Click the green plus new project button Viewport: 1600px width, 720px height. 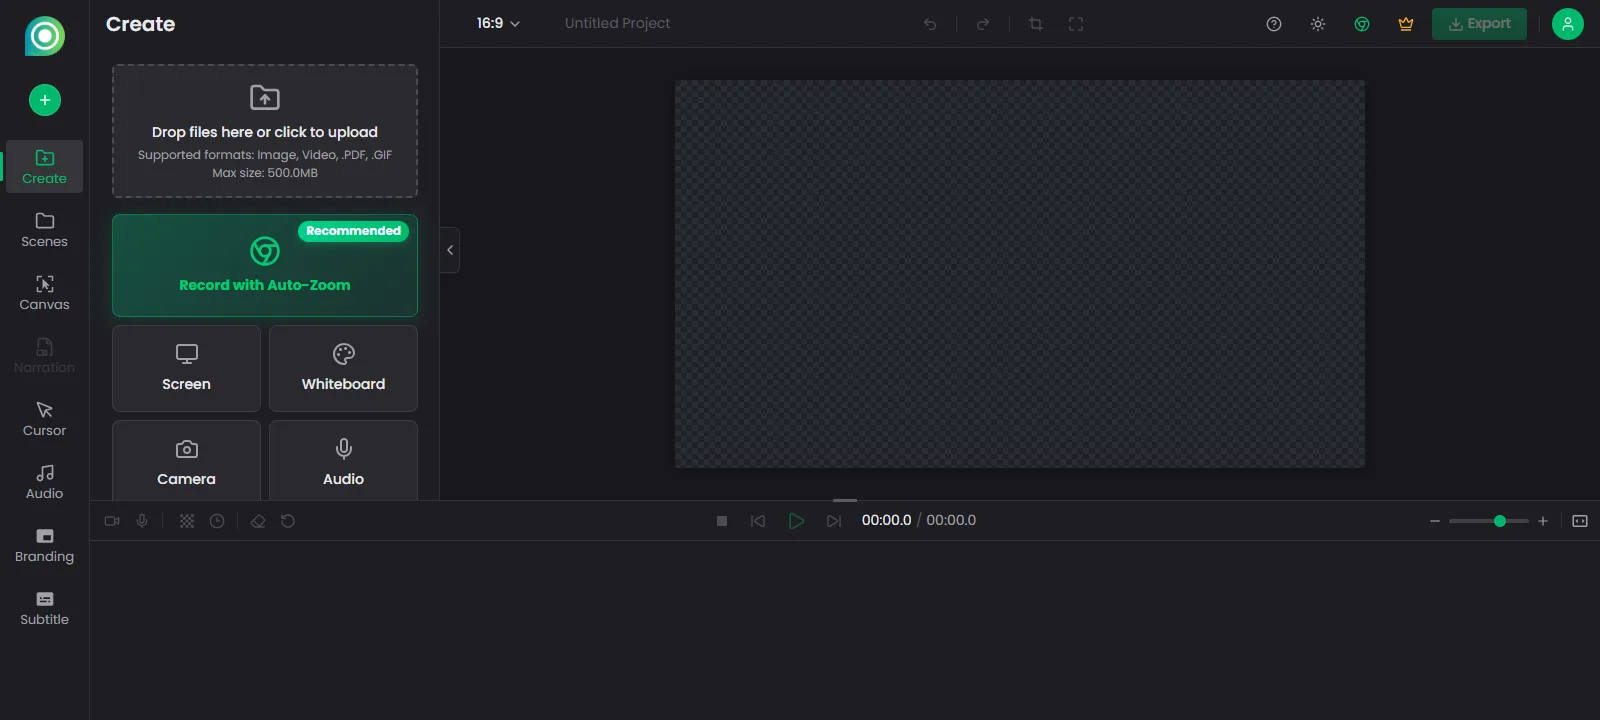(45, 100)
